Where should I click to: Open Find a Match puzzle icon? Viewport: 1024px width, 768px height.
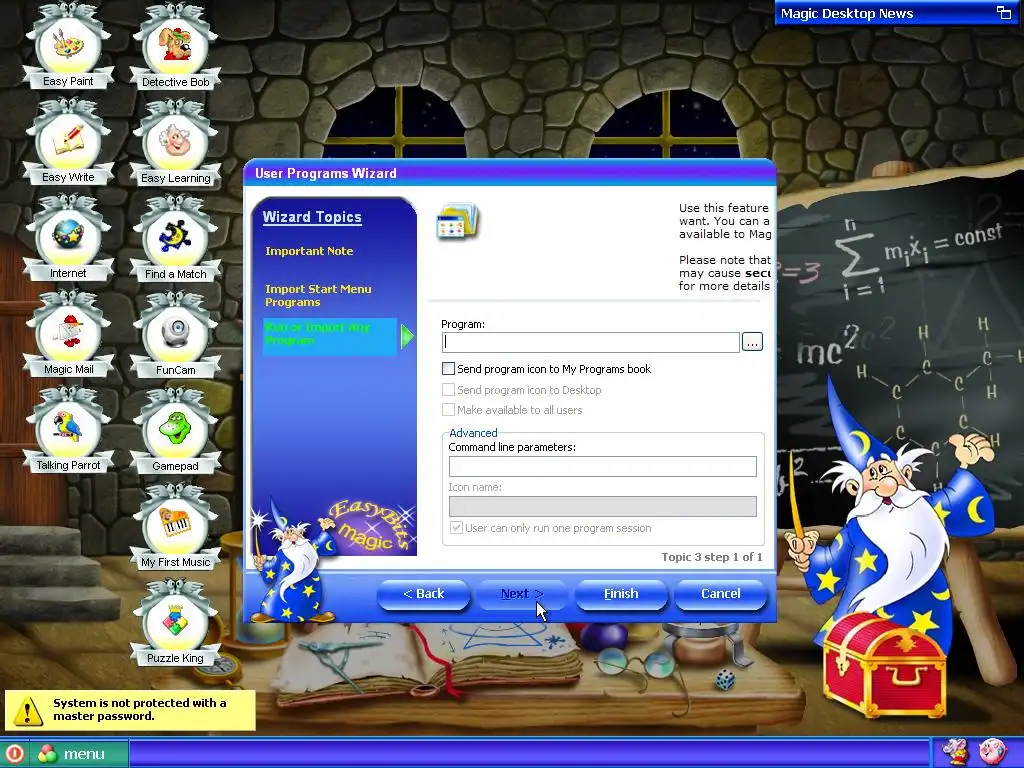pyautogui.click(x=175, y=239)
